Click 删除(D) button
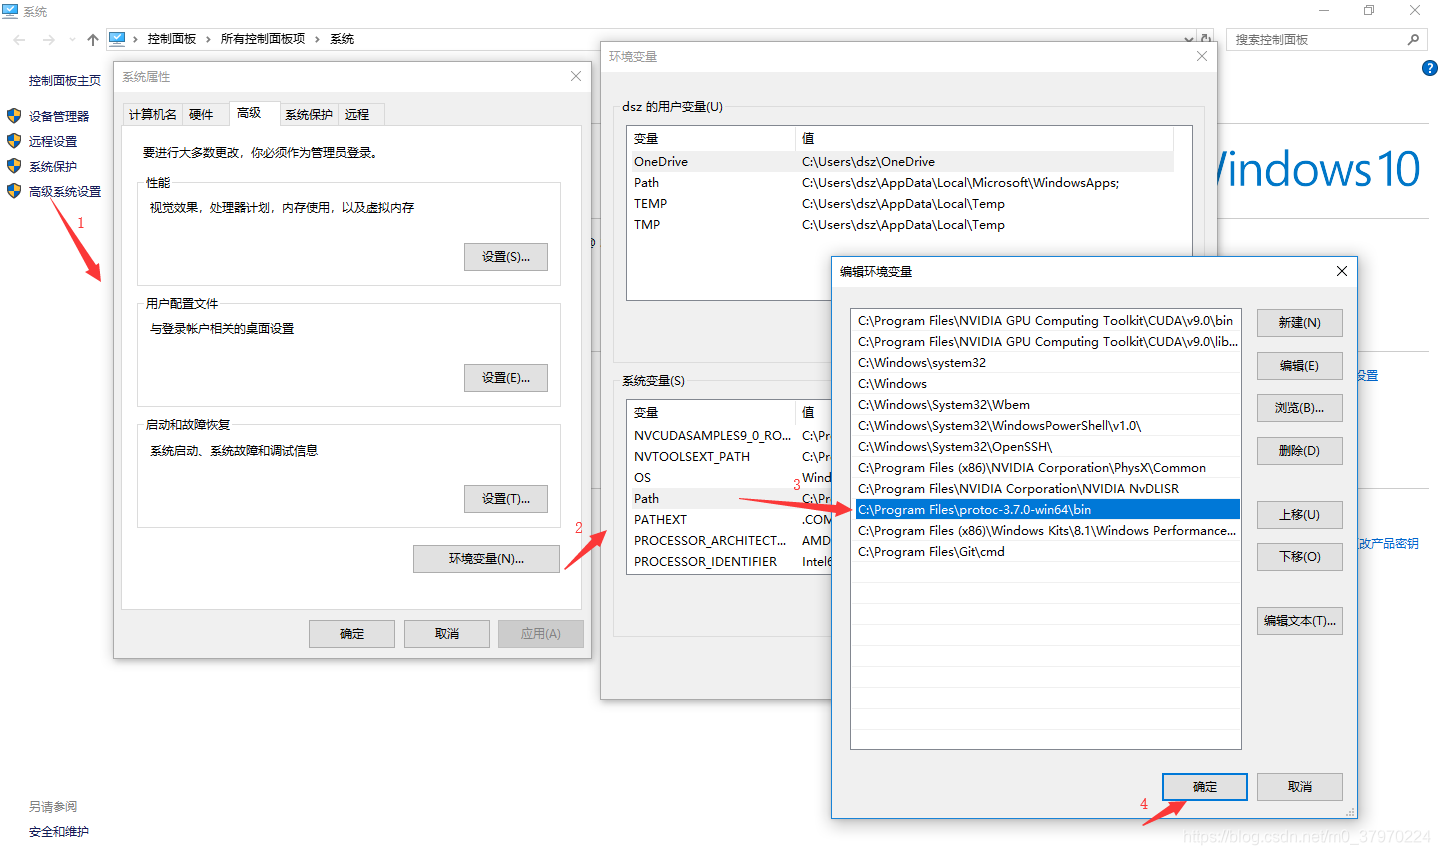Screen dimensions: 1440x855 (x=1300, y=451)
